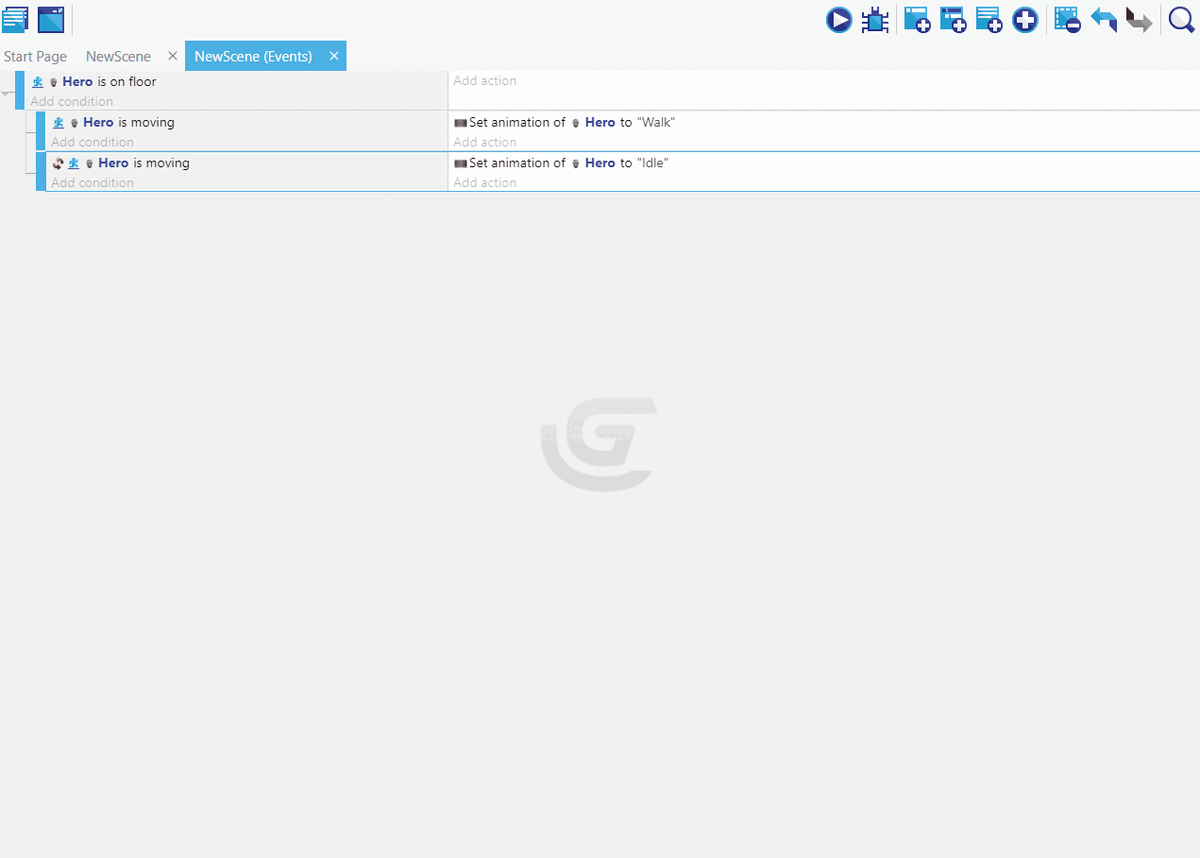The height and width of the screenshot is (858, 1200).
Task: Switch to the NewScene tab
Action: click(x=118, y=57)
